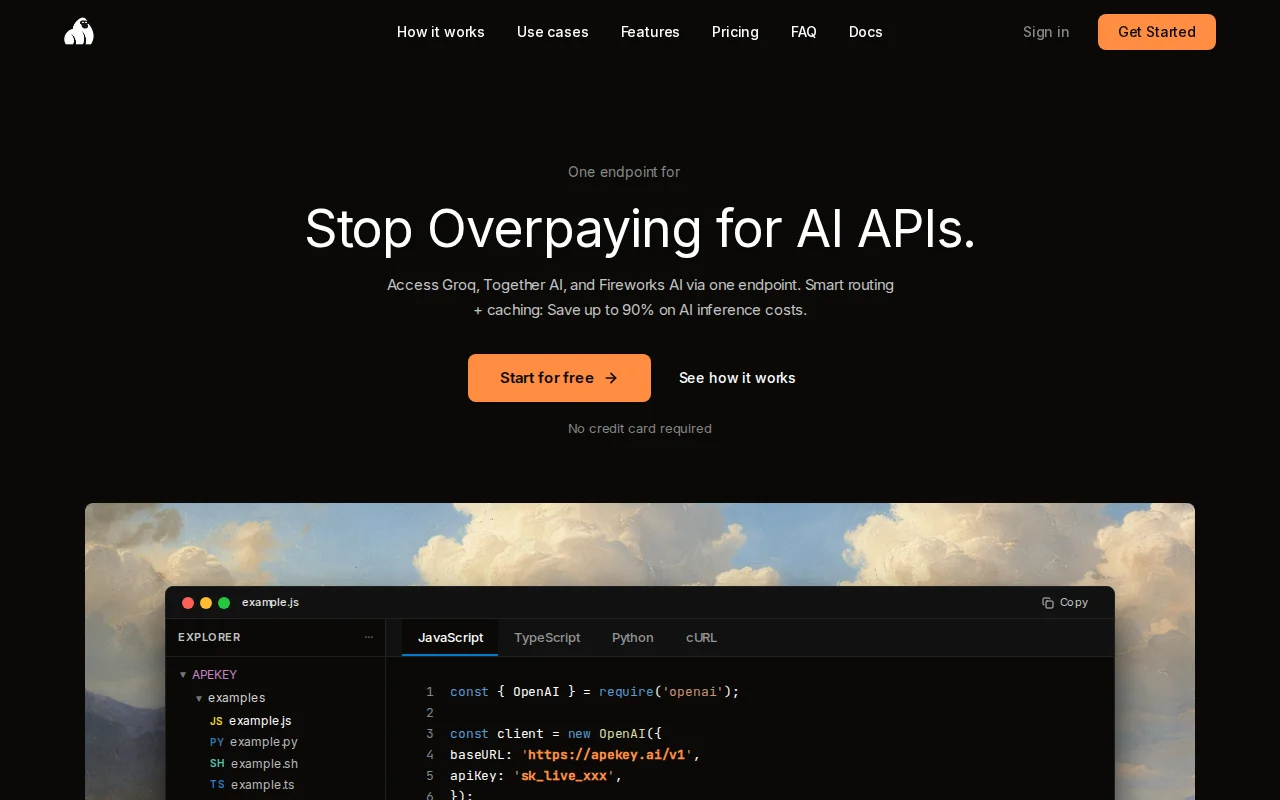Open the FAQ nav link
Screen dimensions: 1280x800
804,32
